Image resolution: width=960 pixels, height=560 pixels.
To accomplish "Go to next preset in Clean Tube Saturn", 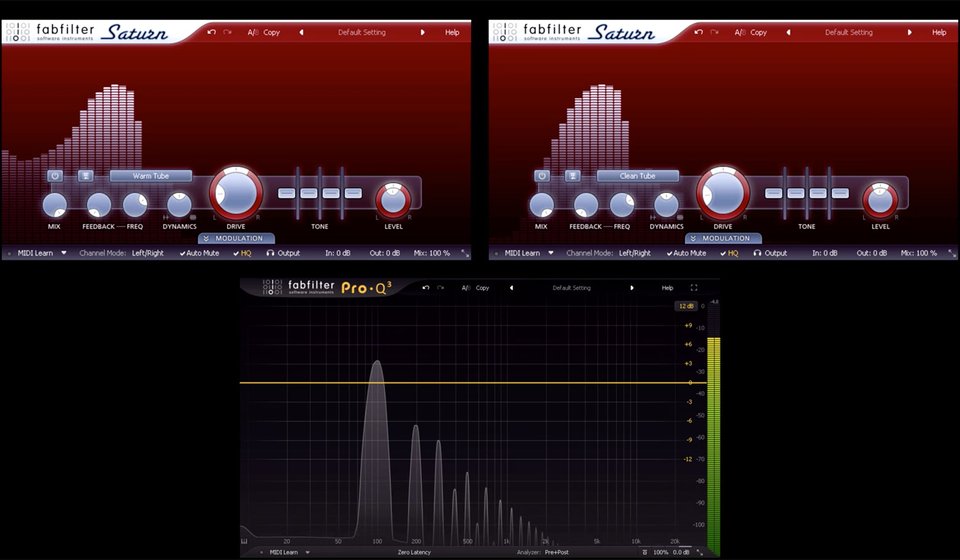I will (x=910, y=32).
